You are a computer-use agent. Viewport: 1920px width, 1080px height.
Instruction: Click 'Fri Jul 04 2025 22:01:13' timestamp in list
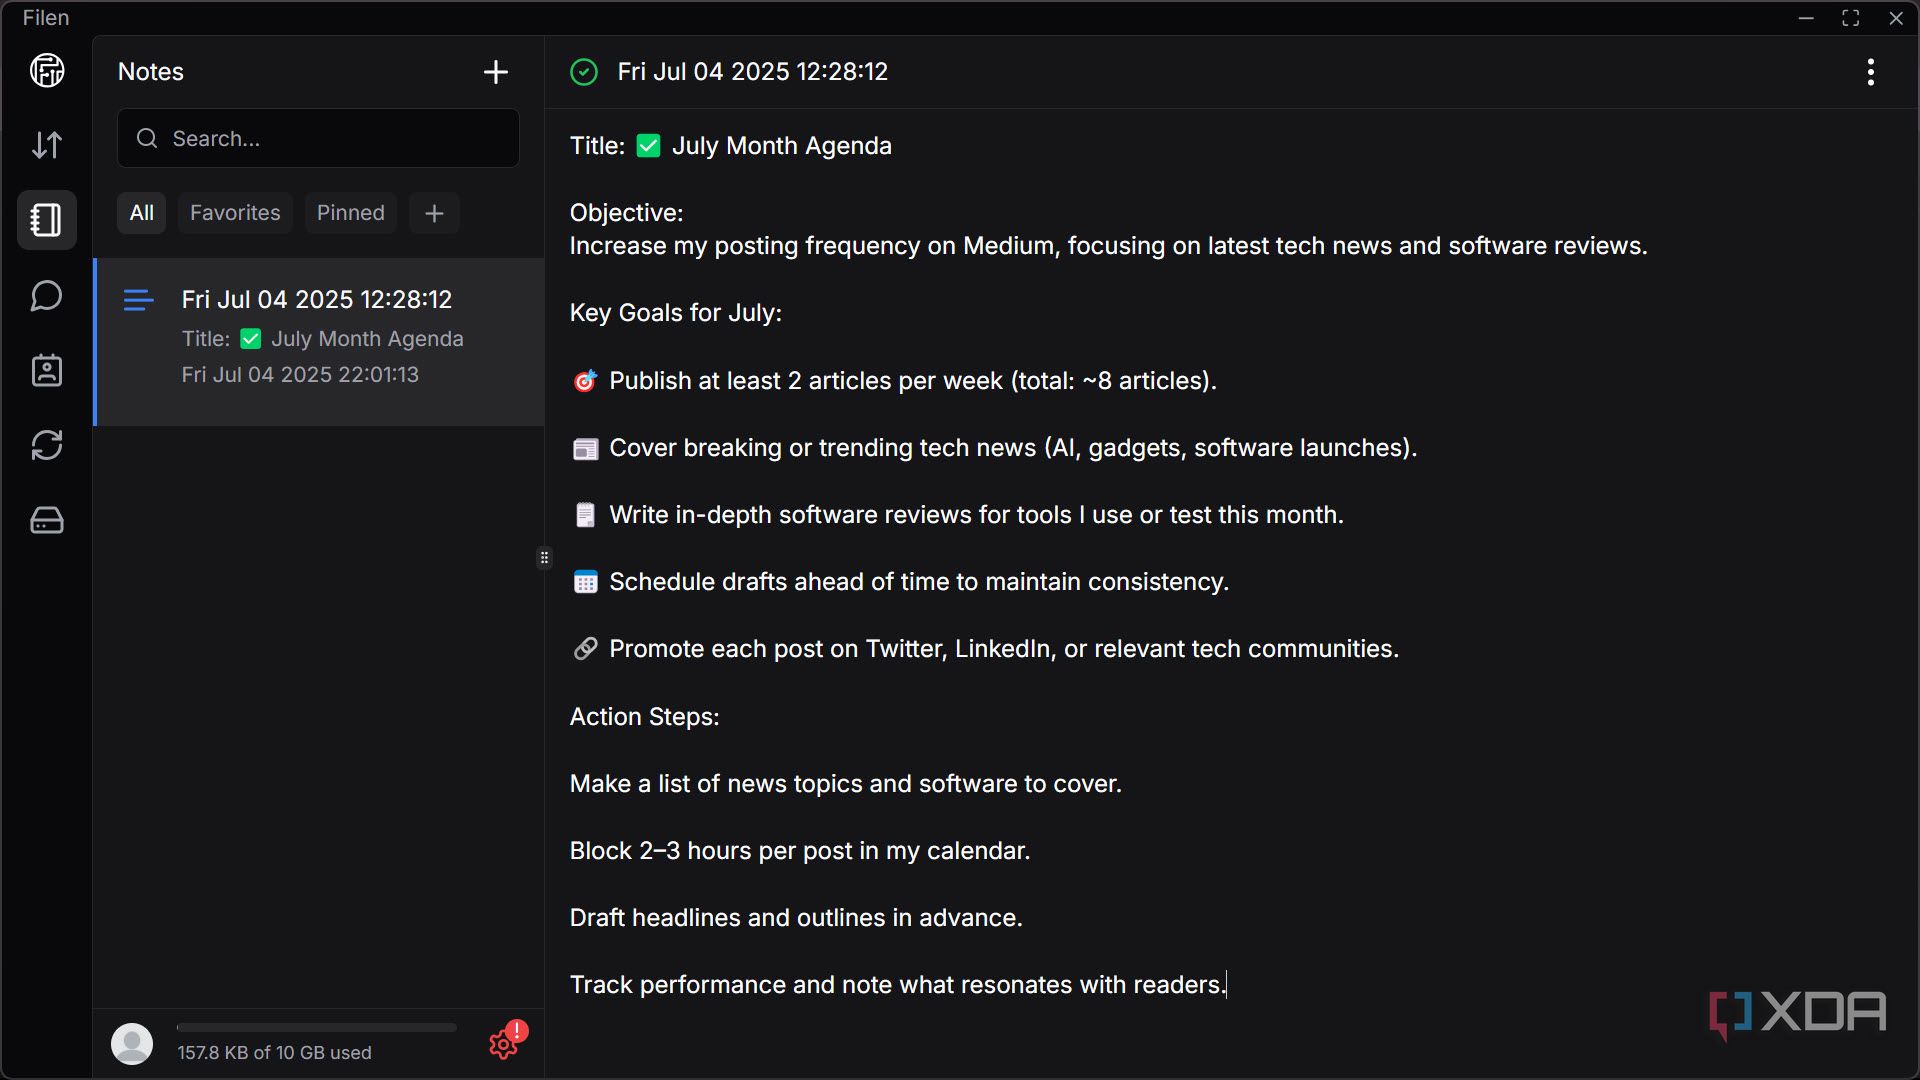tap(300, 375)
